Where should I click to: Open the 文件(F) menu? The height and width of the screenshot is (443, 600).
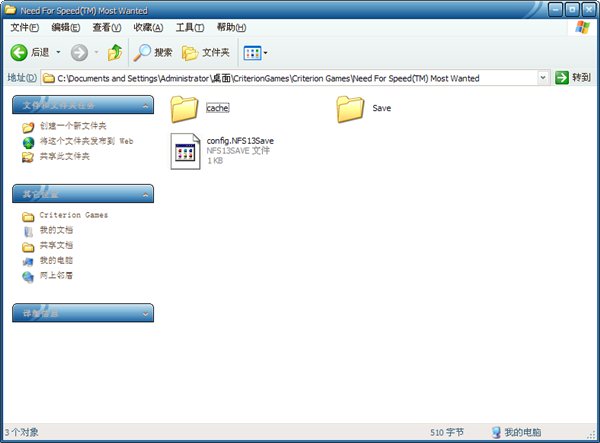click(25, 28)
